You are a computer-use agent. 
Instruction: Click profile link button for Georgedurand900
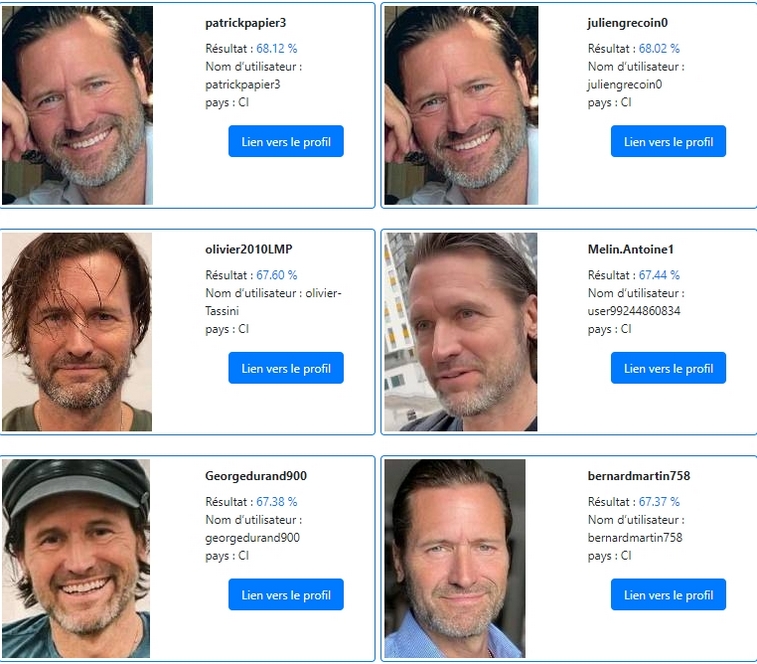point(286,595)
